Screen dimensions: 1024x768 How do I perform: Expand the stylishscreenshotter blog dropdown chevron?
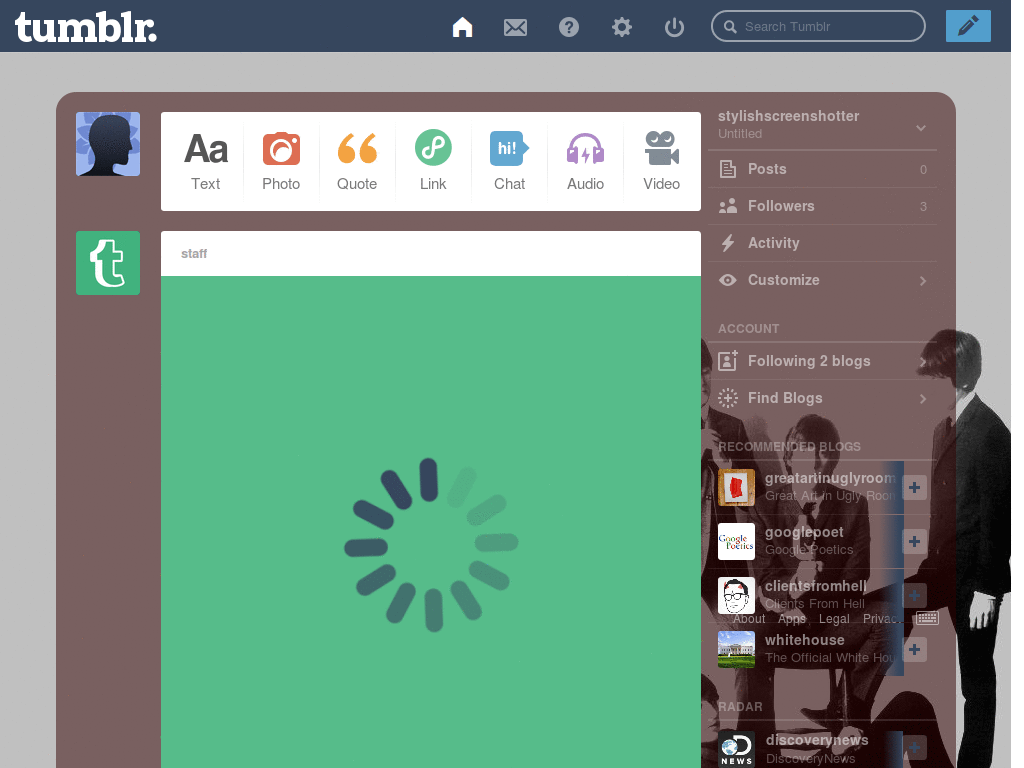[921, 127]
